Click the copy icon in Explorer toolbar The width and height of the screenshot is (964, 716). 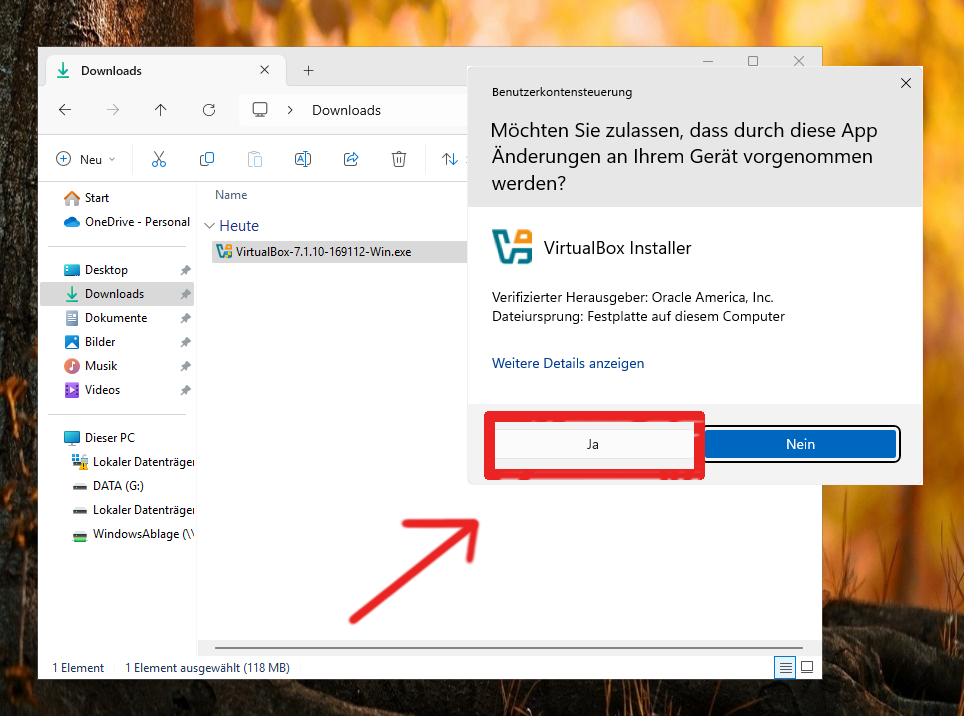(207, 159)
